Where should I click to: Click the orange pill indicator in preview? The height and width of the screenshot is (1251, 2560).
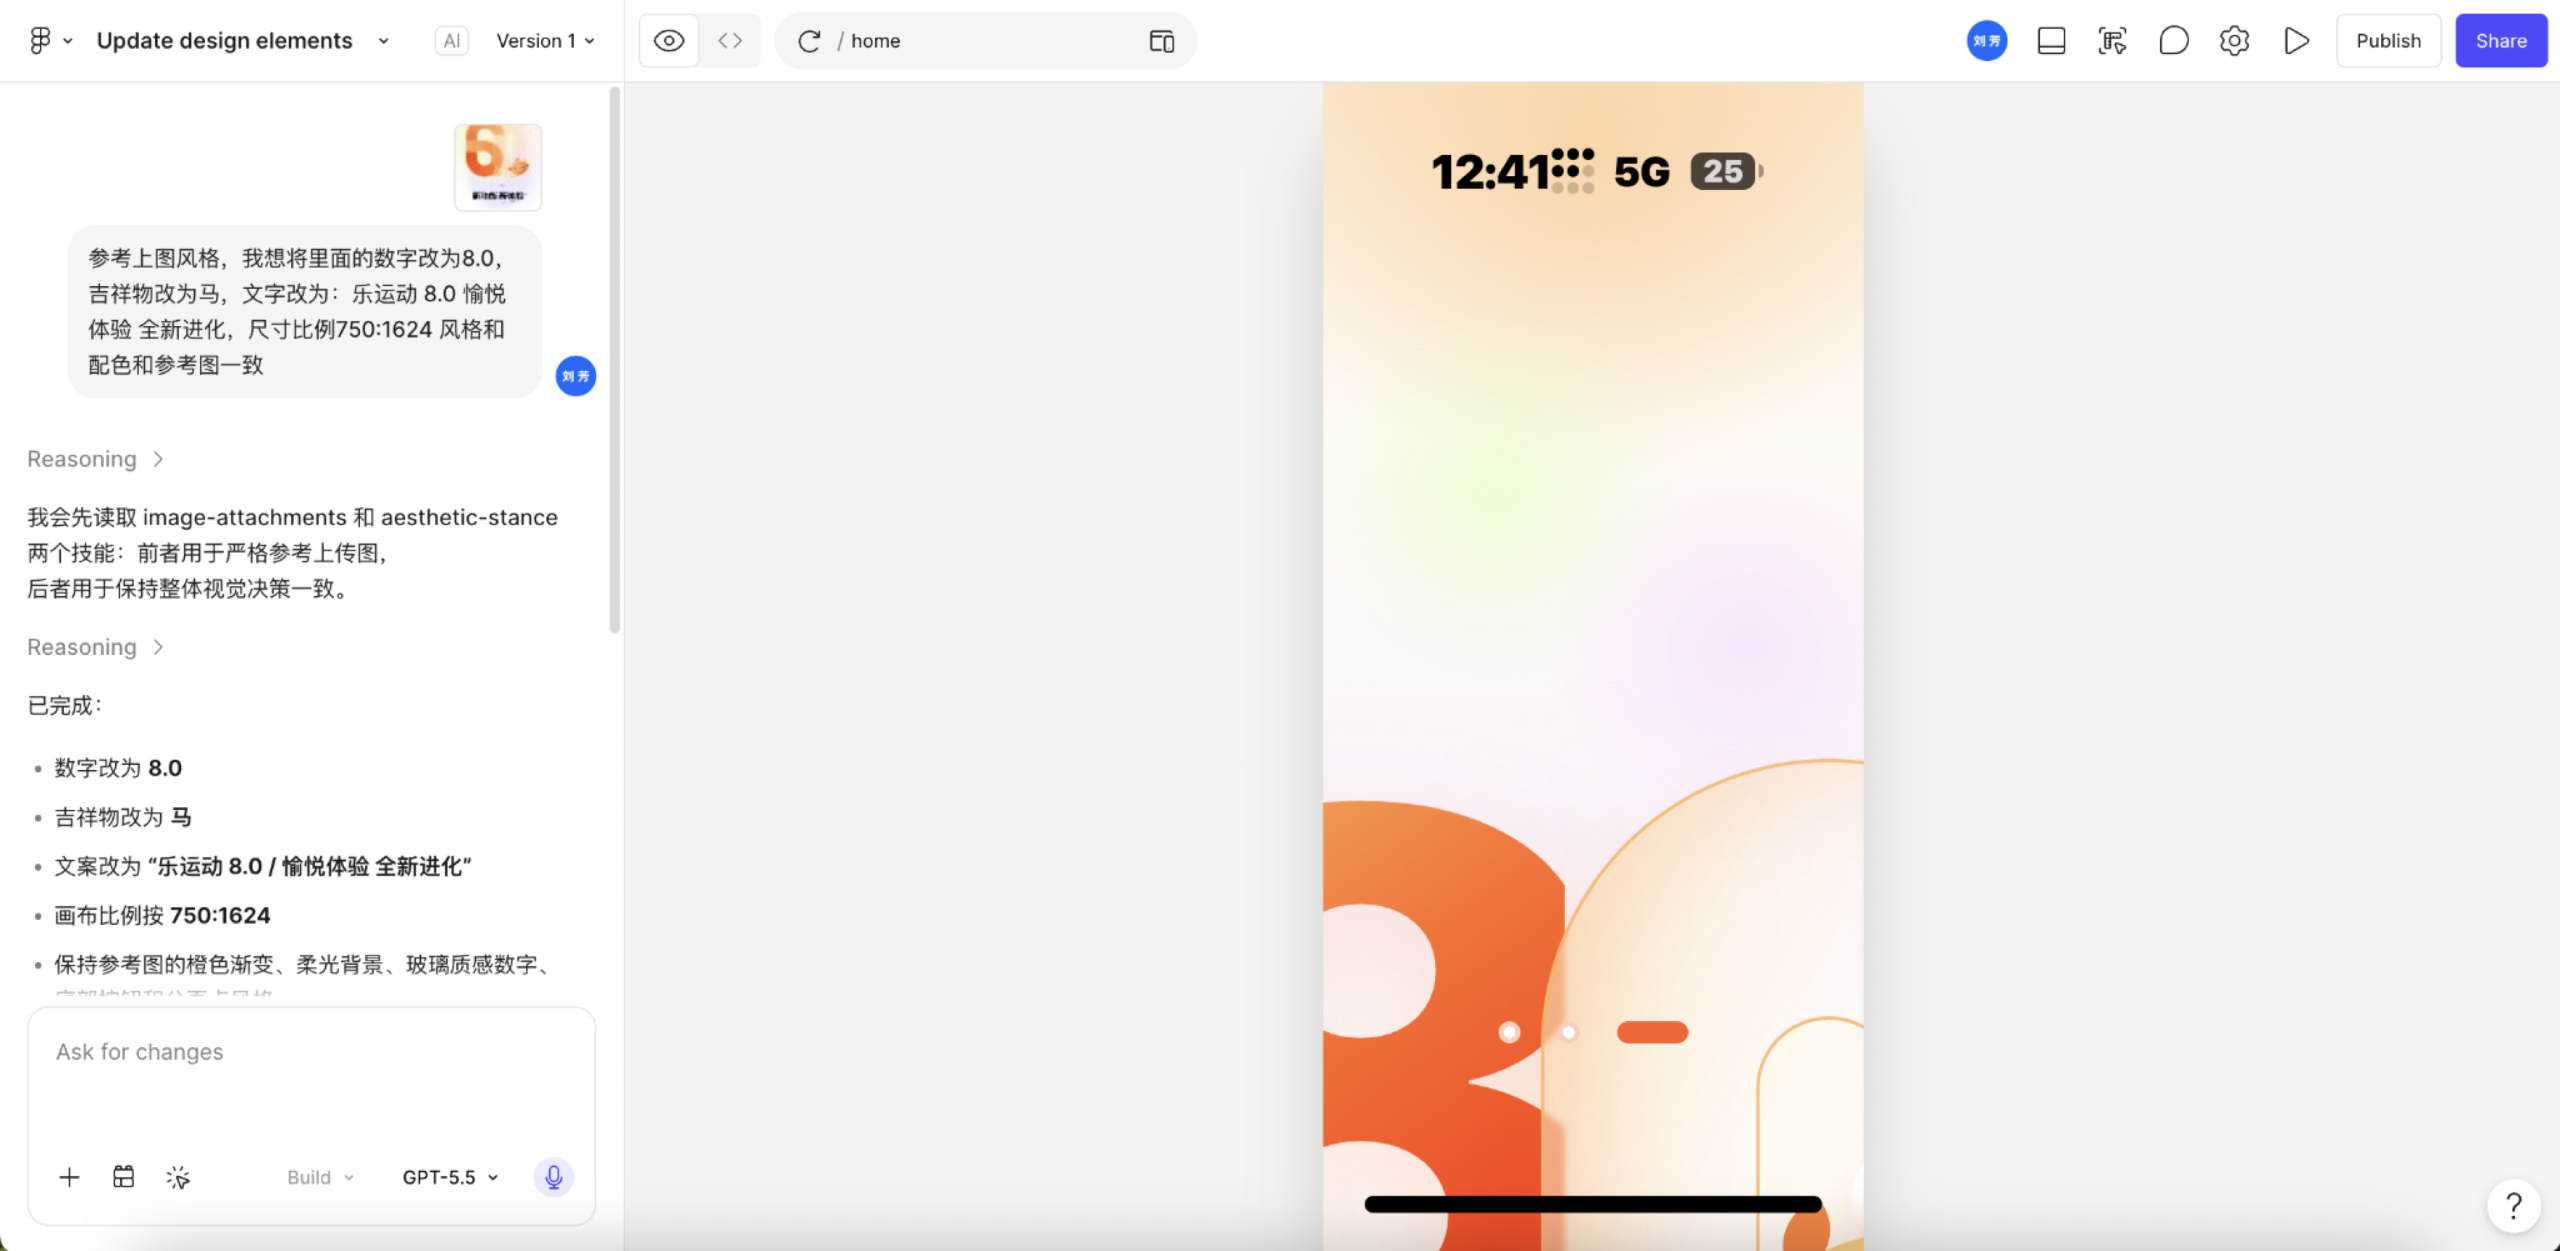point(1652,1032)
